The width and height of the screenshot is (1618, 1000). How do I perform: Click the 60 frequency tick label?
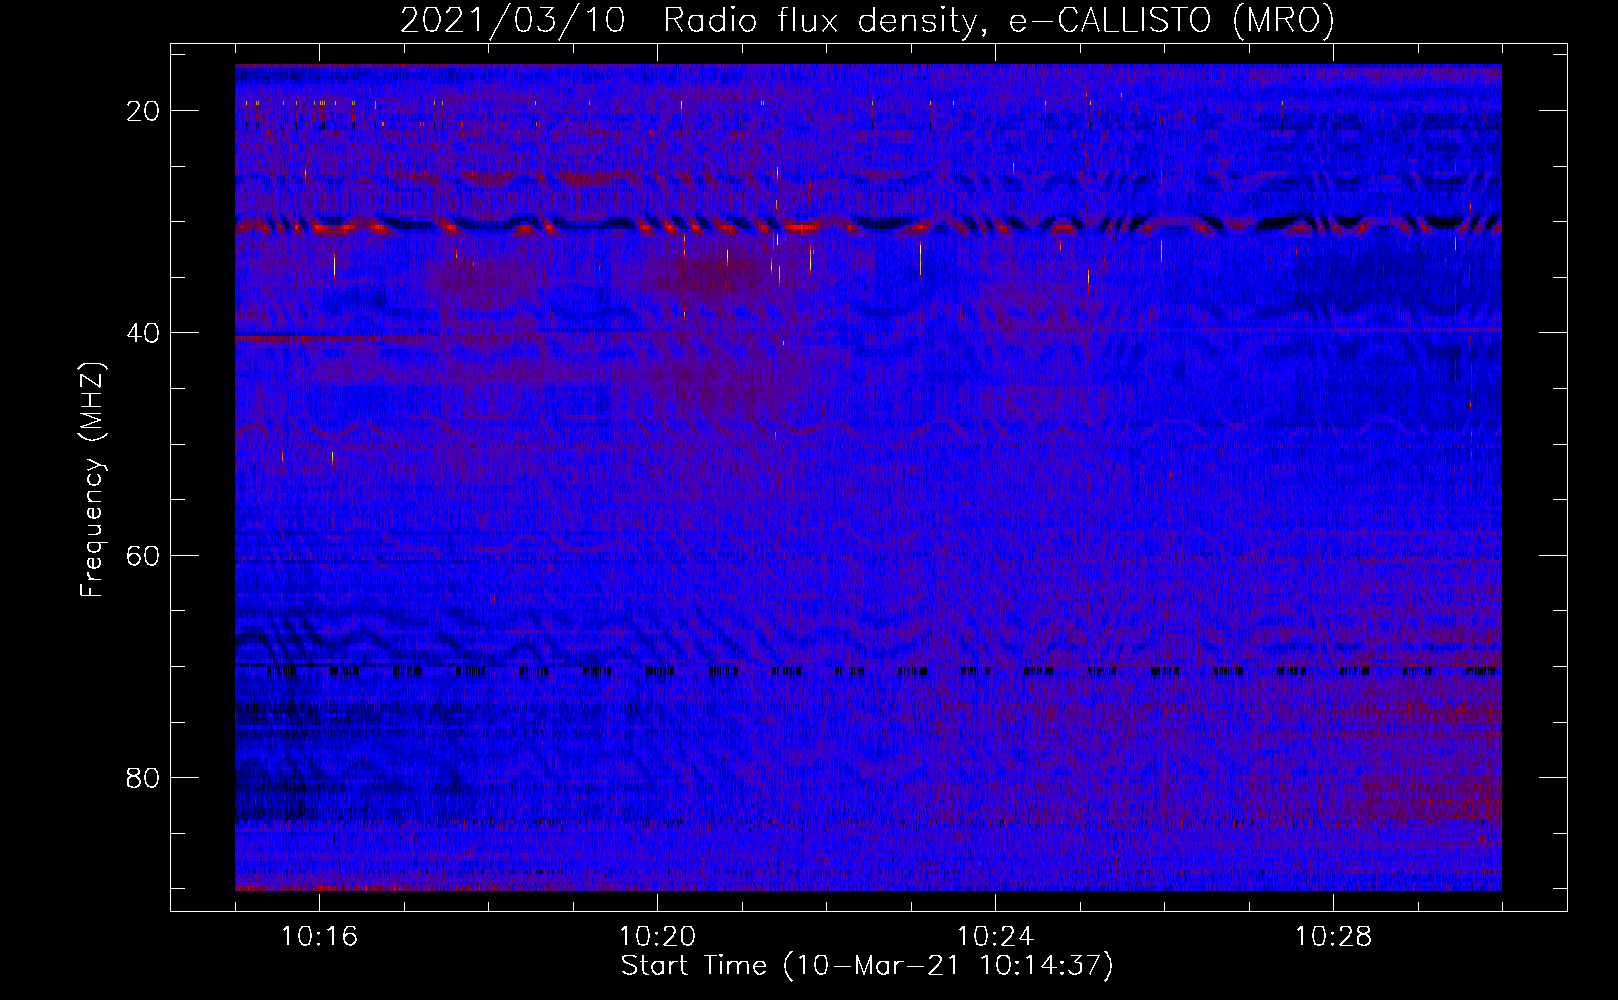[143, 555]
